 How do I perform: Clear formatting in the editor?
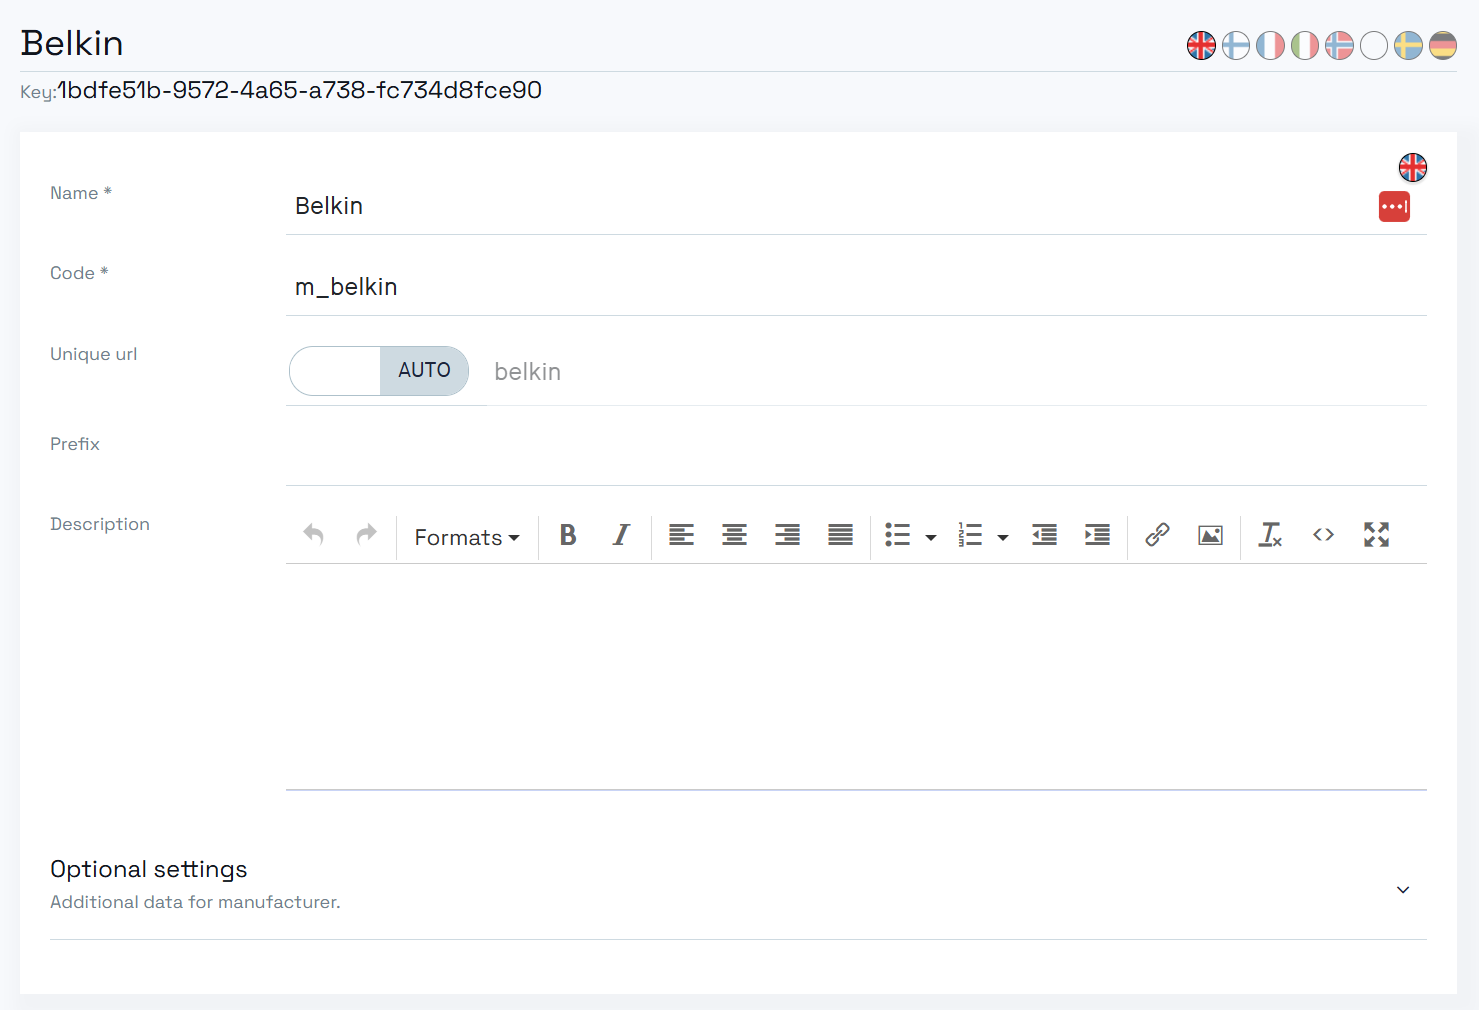1270,535
